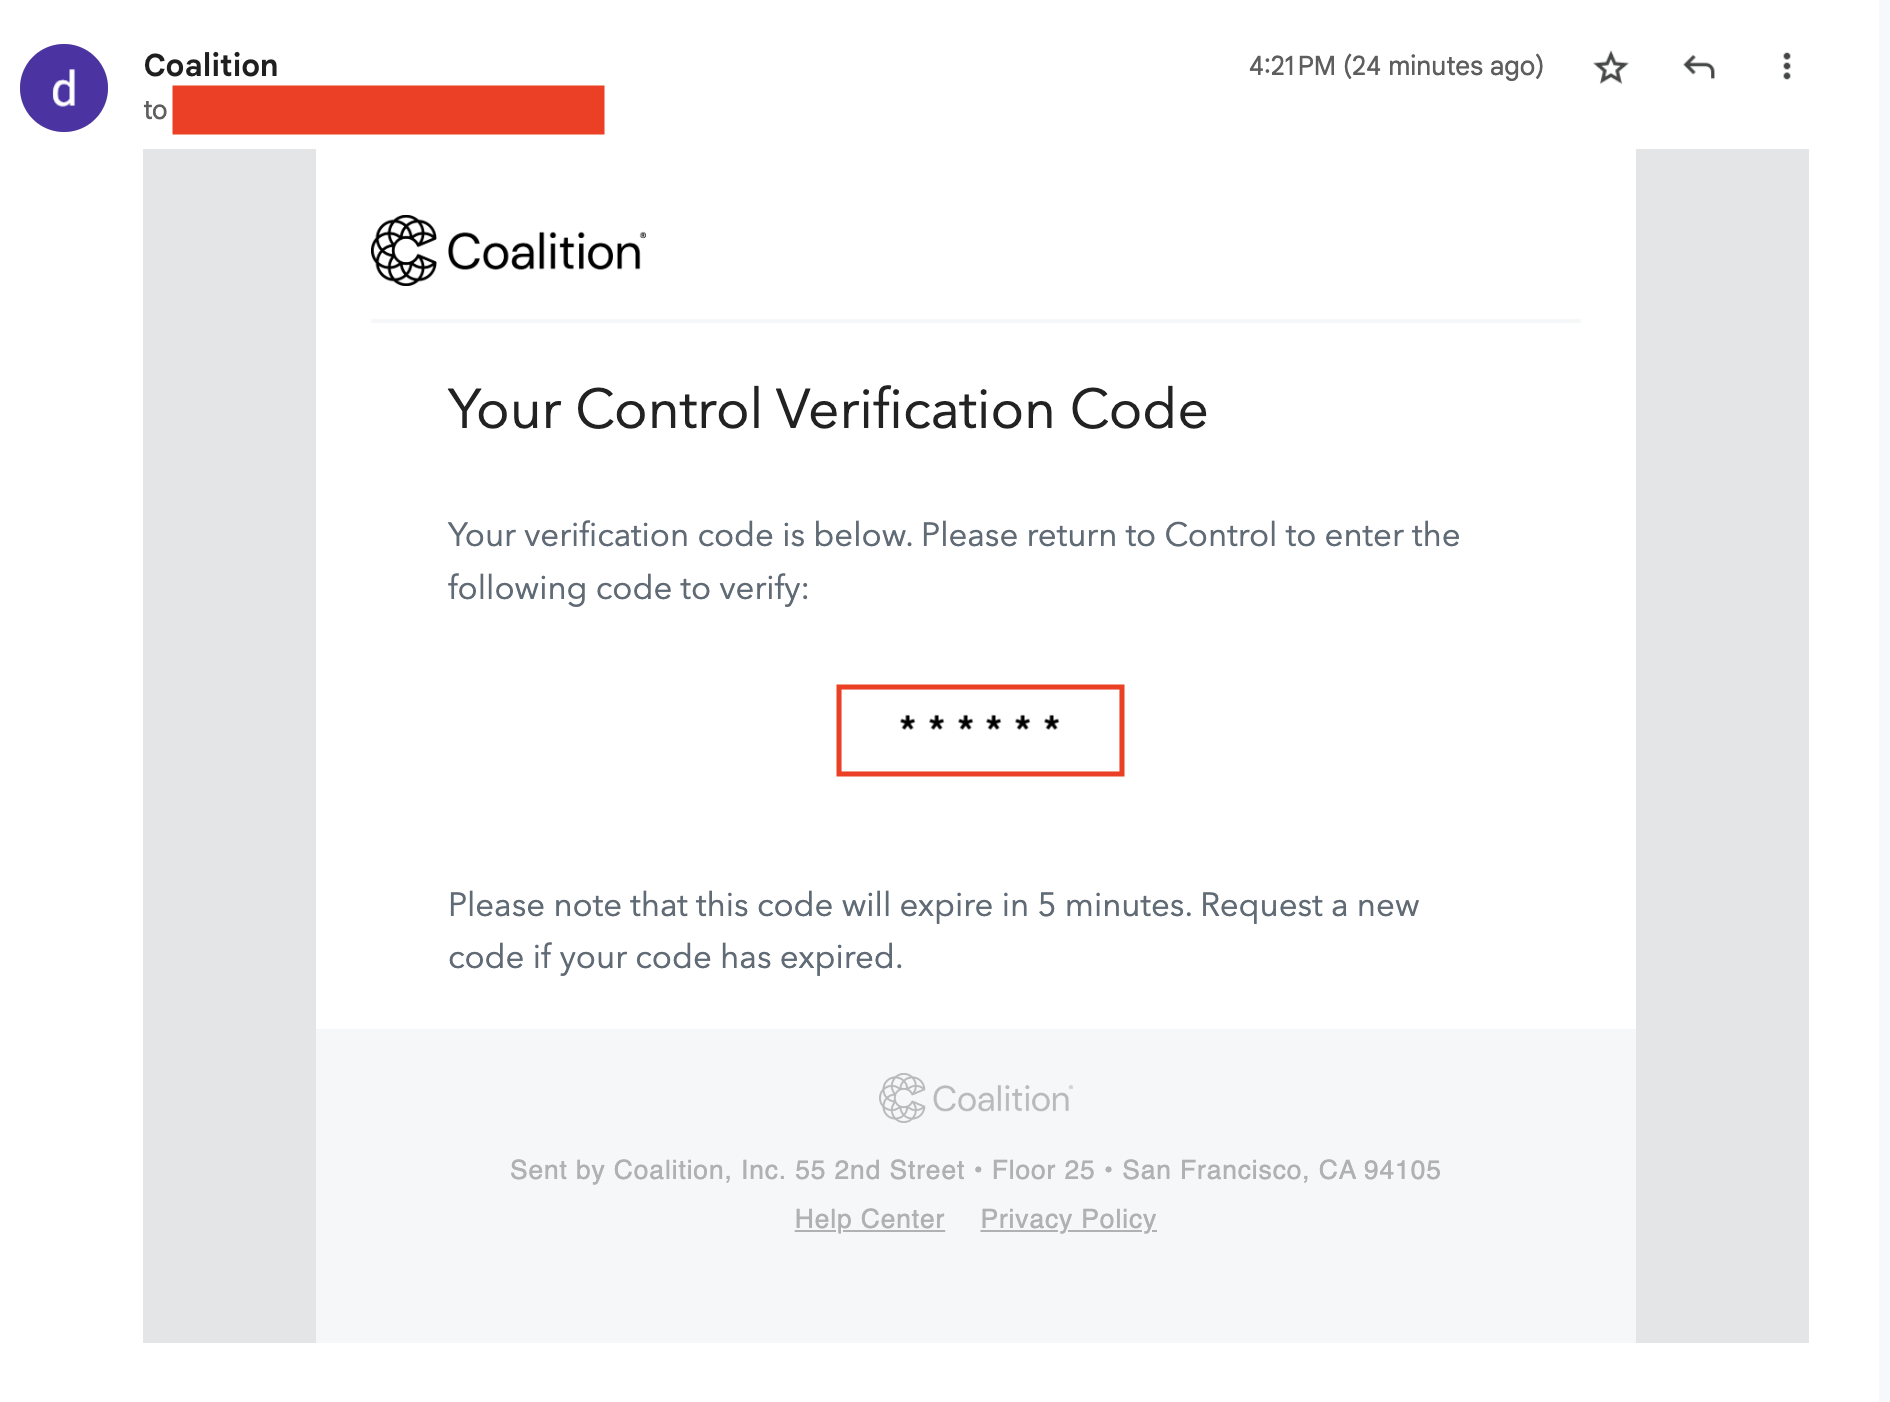Image resolution: width=1890 pixels, height=1402 pixels.
Task: Click the 4:21 PM timestamp
Action: (x=1396, y=66)
